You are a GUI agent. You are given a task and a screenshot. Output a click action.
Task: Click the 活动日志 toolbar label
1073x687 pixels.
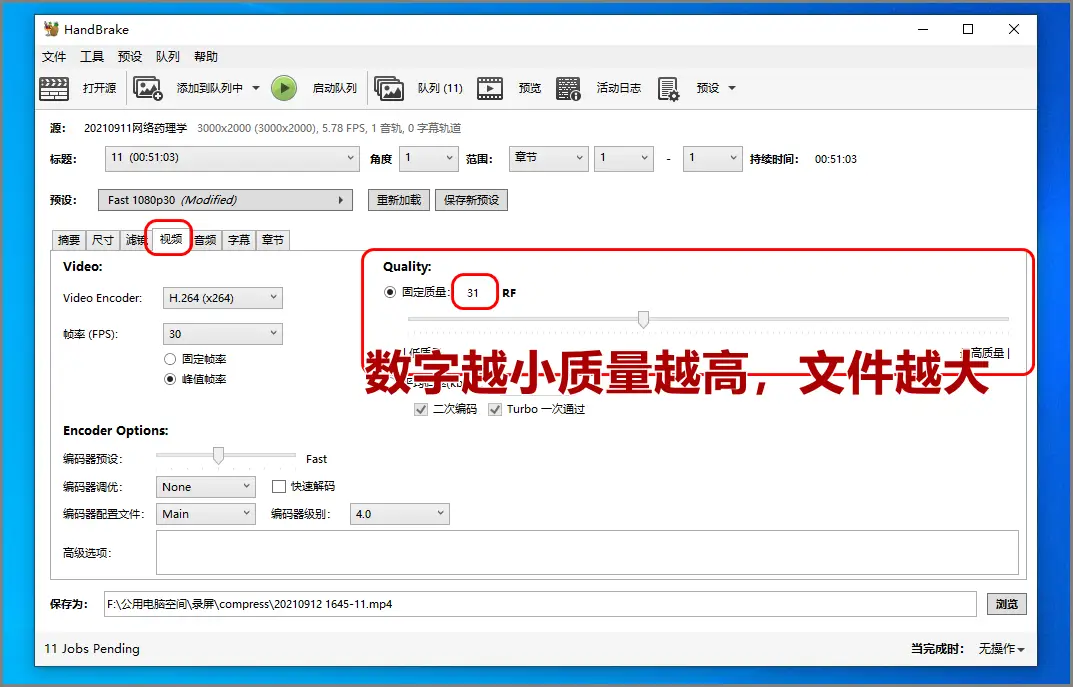pyautogui.click(x=619, y=88)
